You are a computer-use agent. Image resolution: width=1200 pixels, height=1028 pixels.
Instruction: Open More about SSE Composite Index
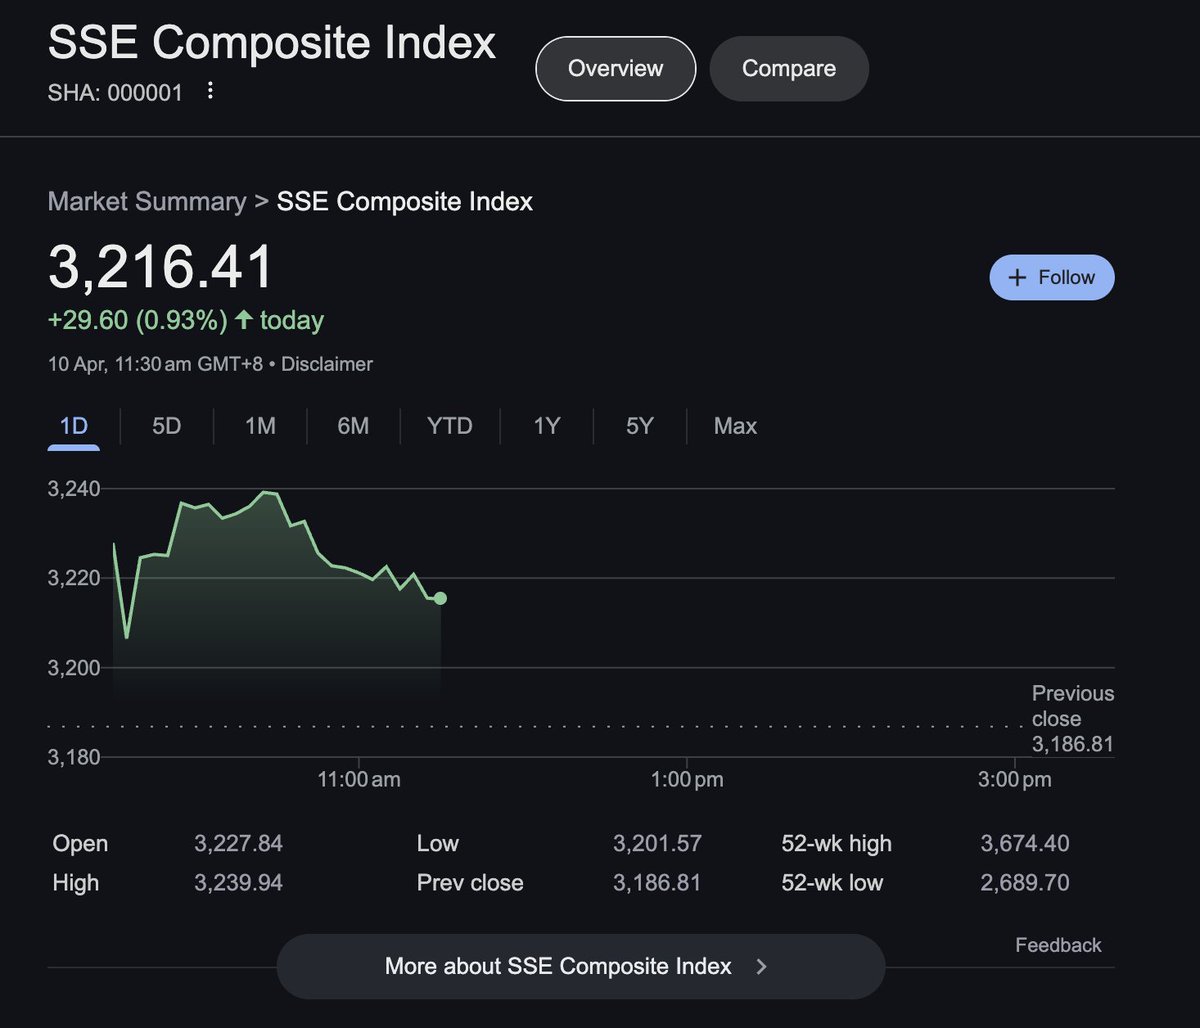pos(580,966)
